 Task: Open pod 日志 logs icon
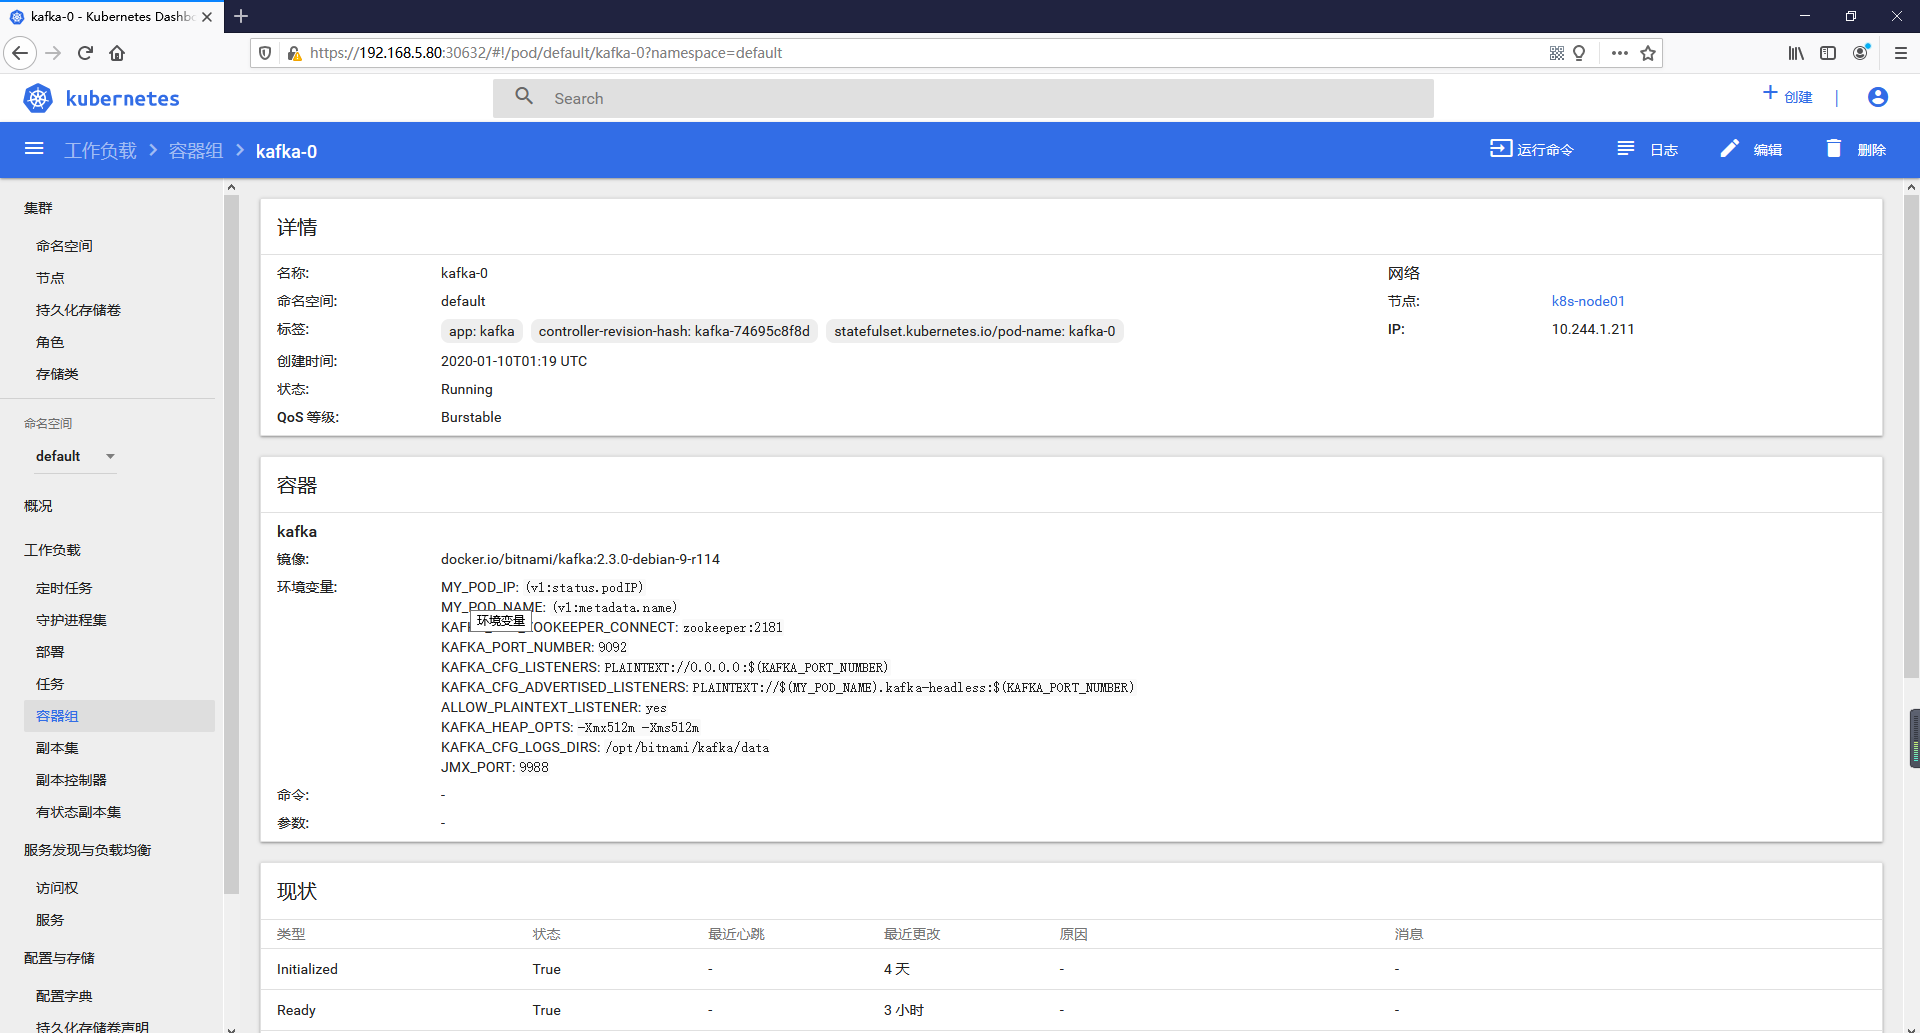tap(1626, 148)
